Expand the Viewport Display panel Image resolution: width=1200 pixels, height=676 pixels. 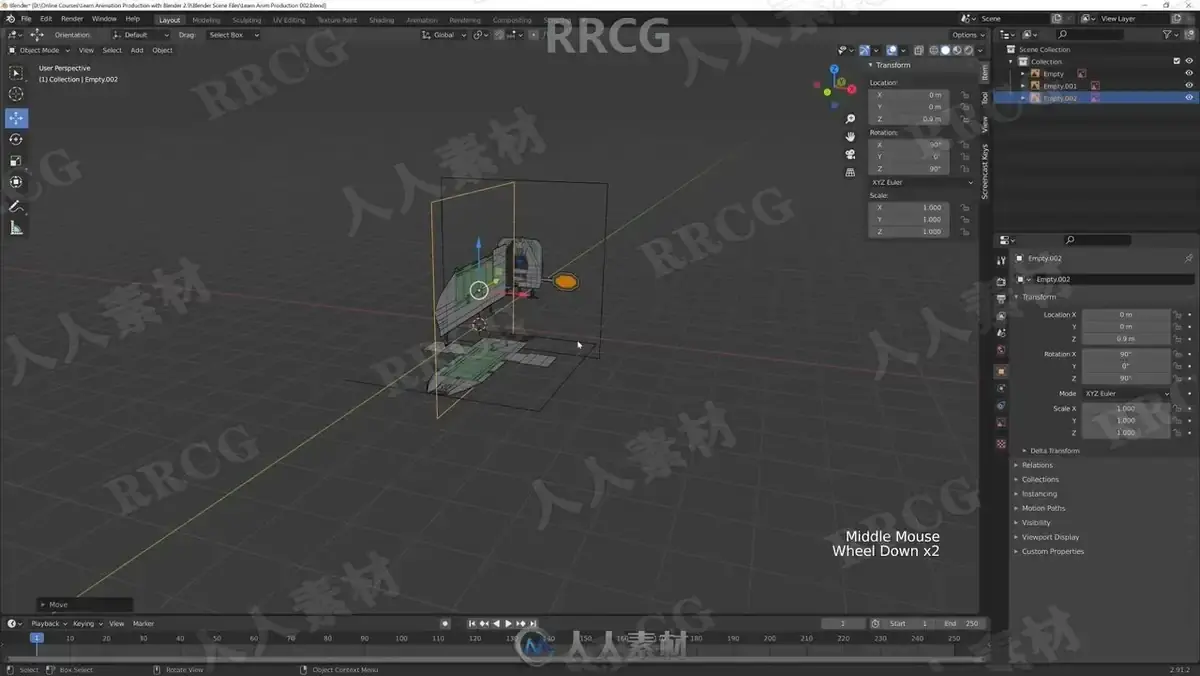[x=1048, y=537]
